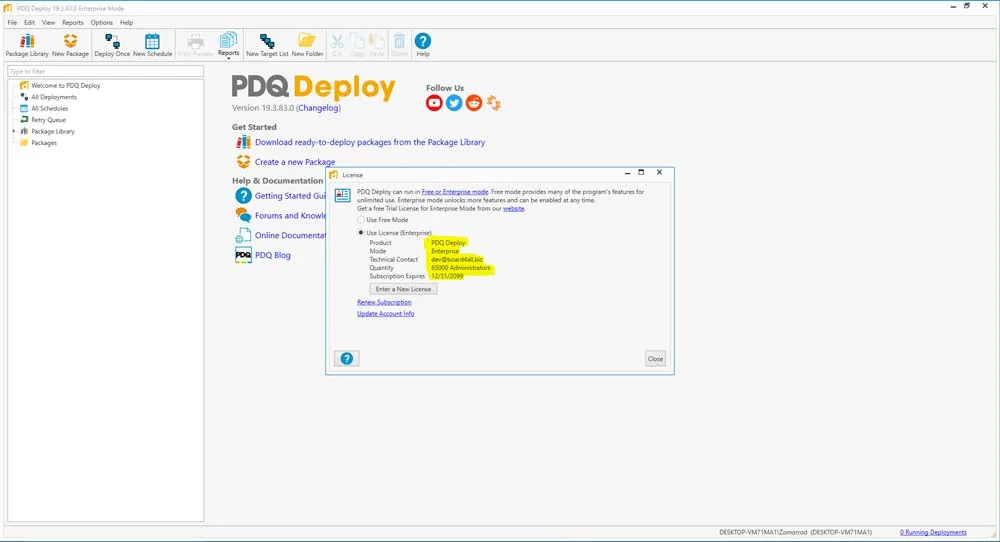Click the New Folder toolbar icon
This screenshot has width=1000, height=542.
tap(307, 45)
